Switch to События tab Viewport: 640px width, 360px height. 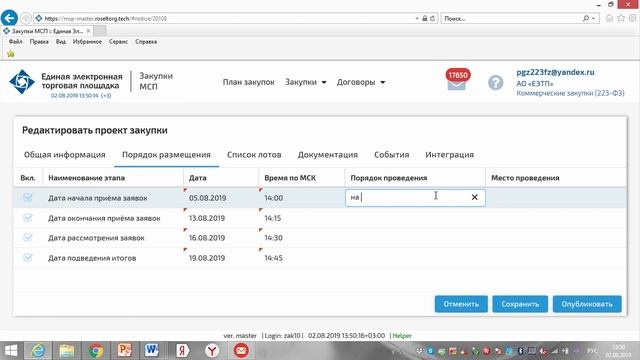click(x=391, y=155)
